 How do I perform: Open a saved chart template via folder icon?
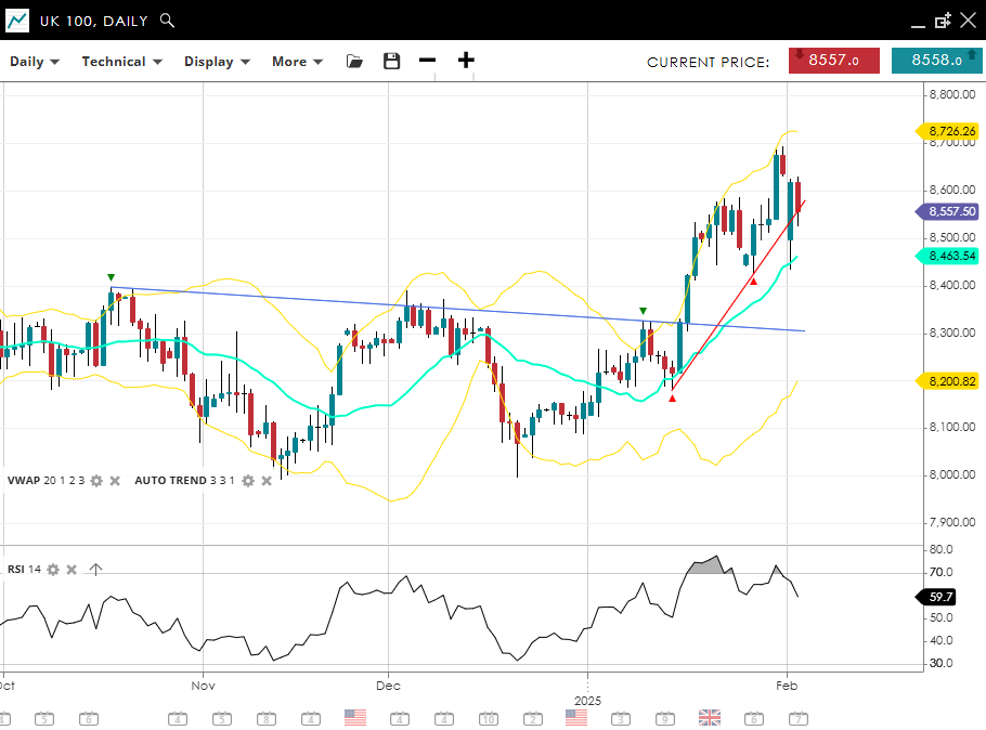[354, 61]
